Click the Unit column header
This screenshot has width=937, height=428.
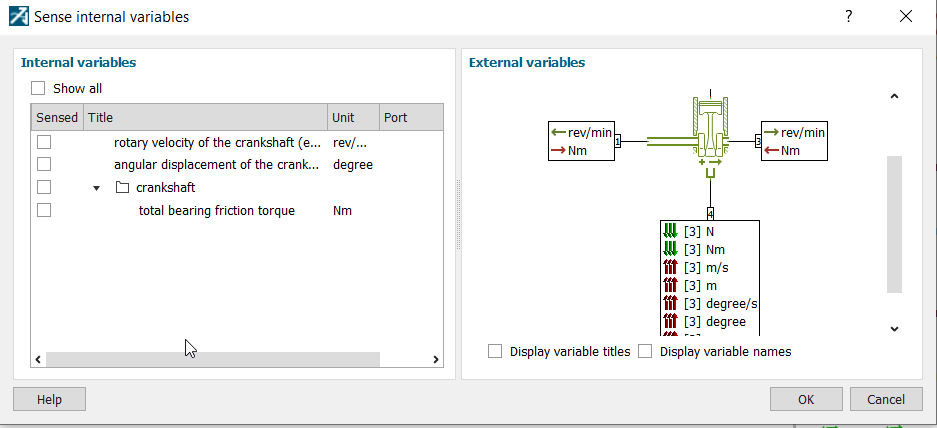pyautogui.click(x=353, y=117)
